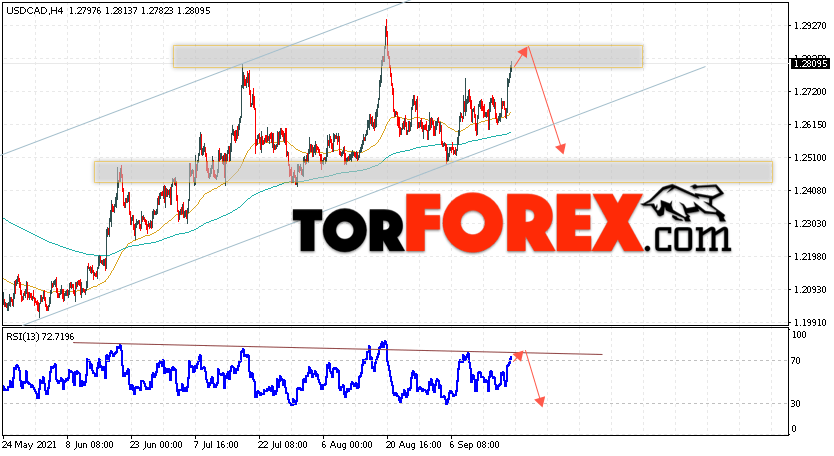Click the 22 Jul 08:00 time label
The width and height of the screenshot is (834, 456).
[x=282, y=445]
